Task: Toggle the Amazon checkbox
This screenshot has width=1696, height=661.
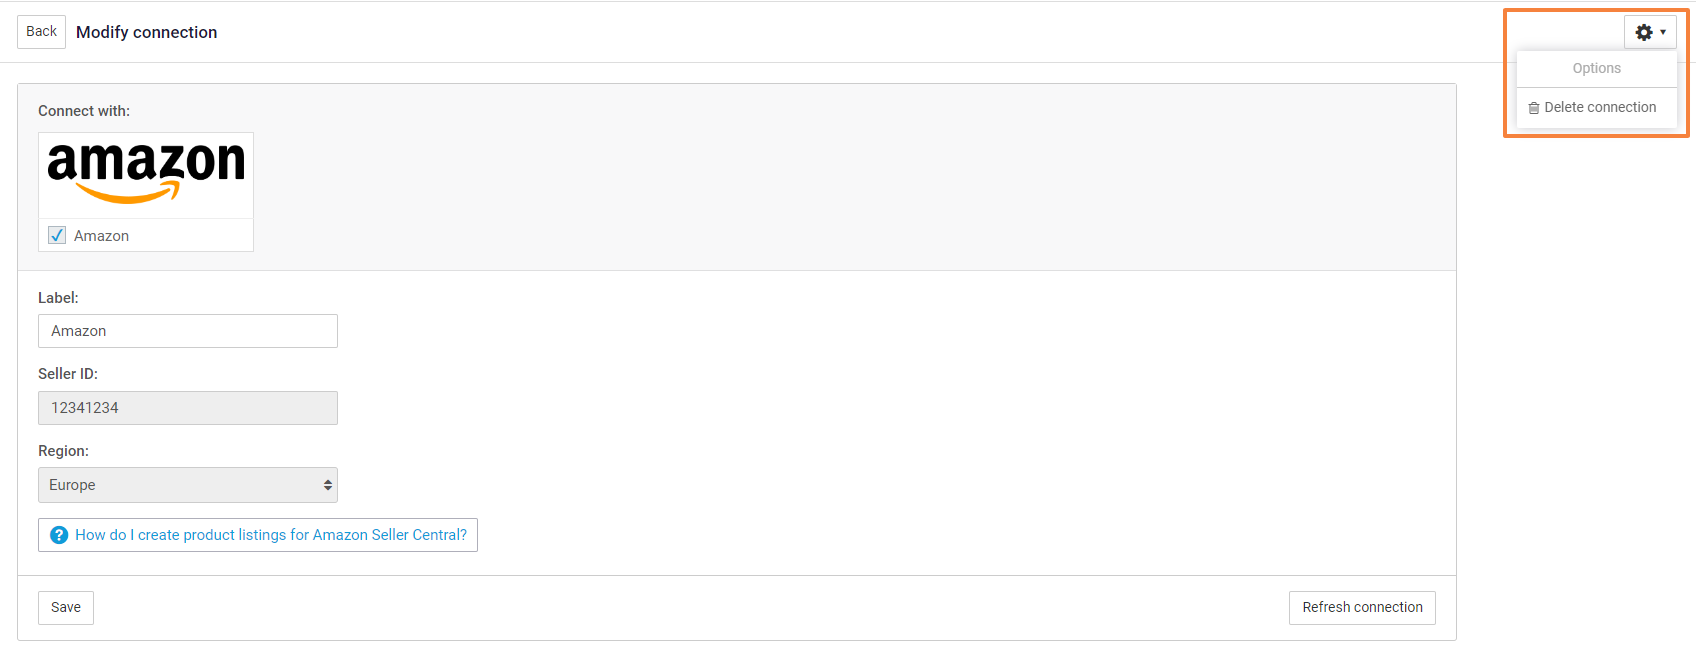Action: point(57,235)
